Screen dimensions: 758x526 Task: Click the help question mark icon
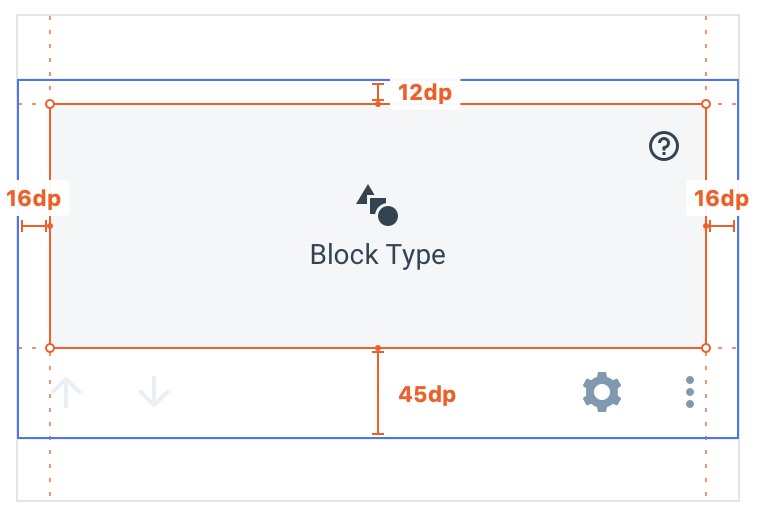coord(664,147)
